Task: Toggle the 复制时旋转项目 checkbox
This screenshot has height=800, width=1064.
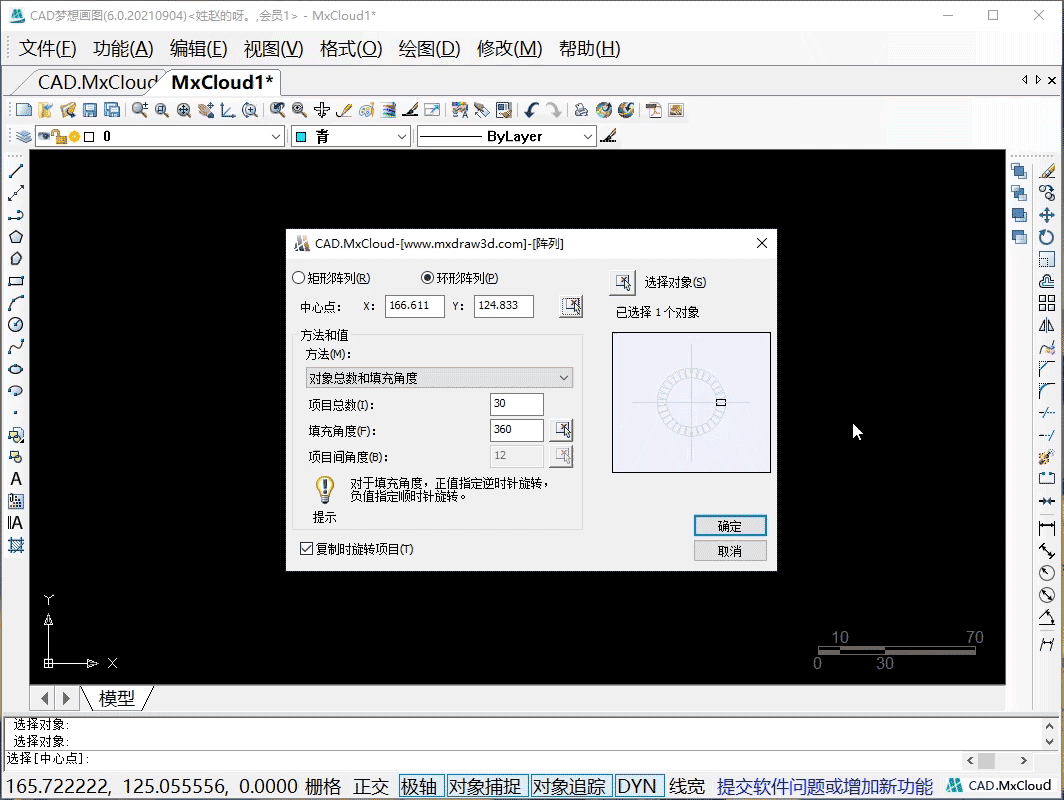Action: click(307, 549)
